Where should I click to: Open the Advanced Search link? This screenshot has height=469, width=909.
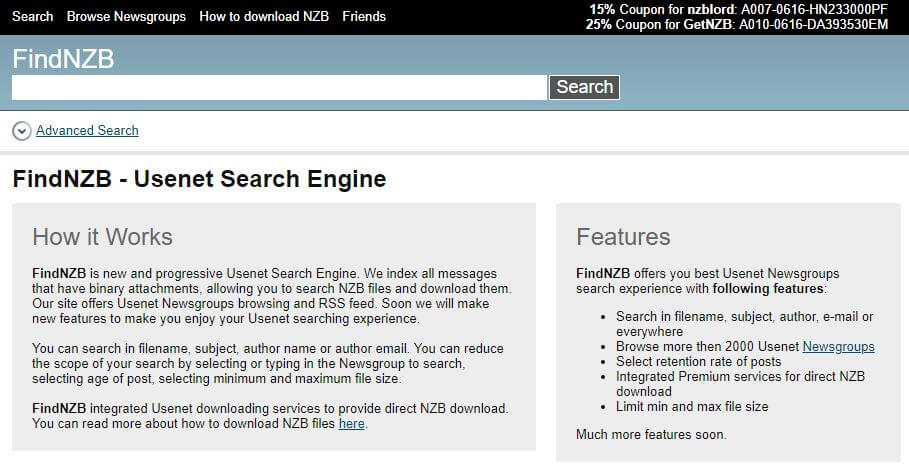[x=88, y=130]
